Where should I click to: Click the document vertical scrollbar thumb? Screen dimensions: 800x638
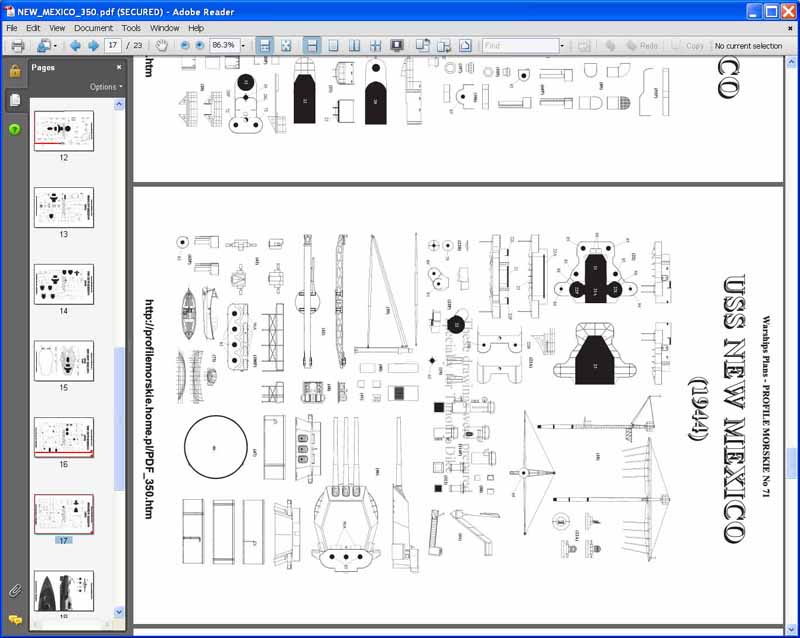[x=791, y=463]
